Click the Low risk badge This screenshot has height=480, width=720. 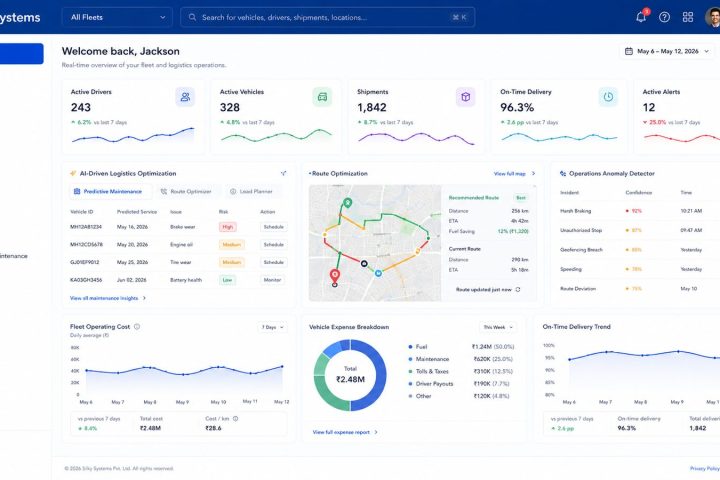[x=227, y=280]
